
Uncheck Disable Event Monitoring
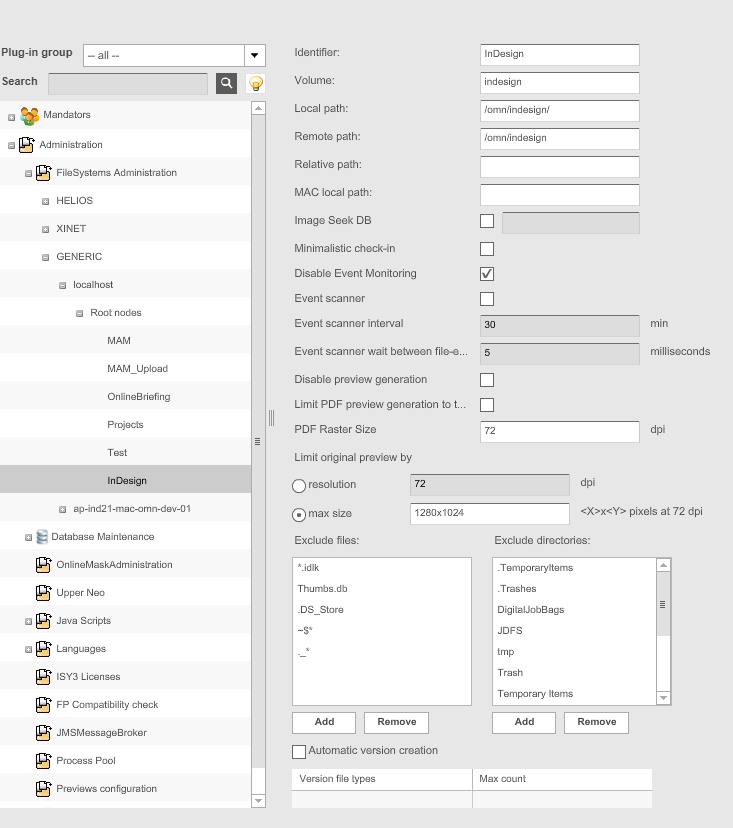coord(487,274)
